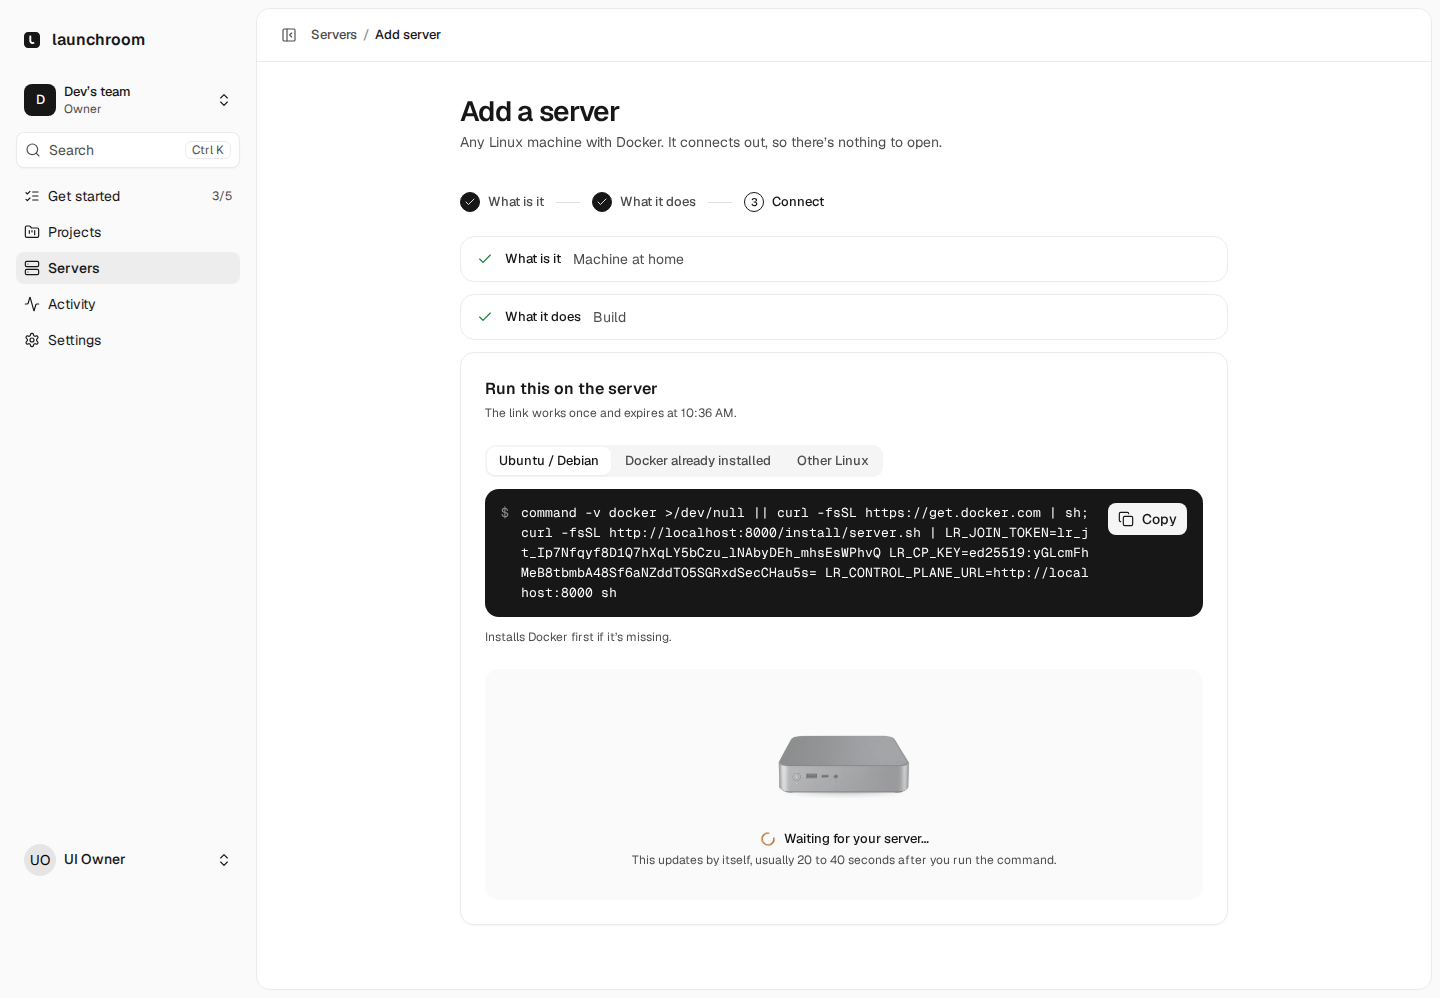Click the Any Linux machine with Docker subtitle
Screen dimensions: 1440x998
pyautogui.click(x=701, y=143)
